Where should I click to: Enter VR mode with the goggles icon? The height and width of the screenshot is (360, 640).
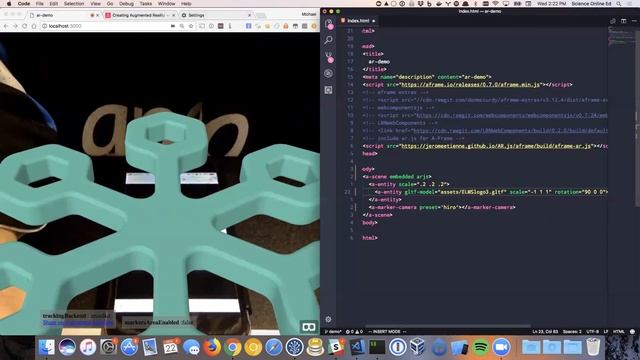pos(309,327)
